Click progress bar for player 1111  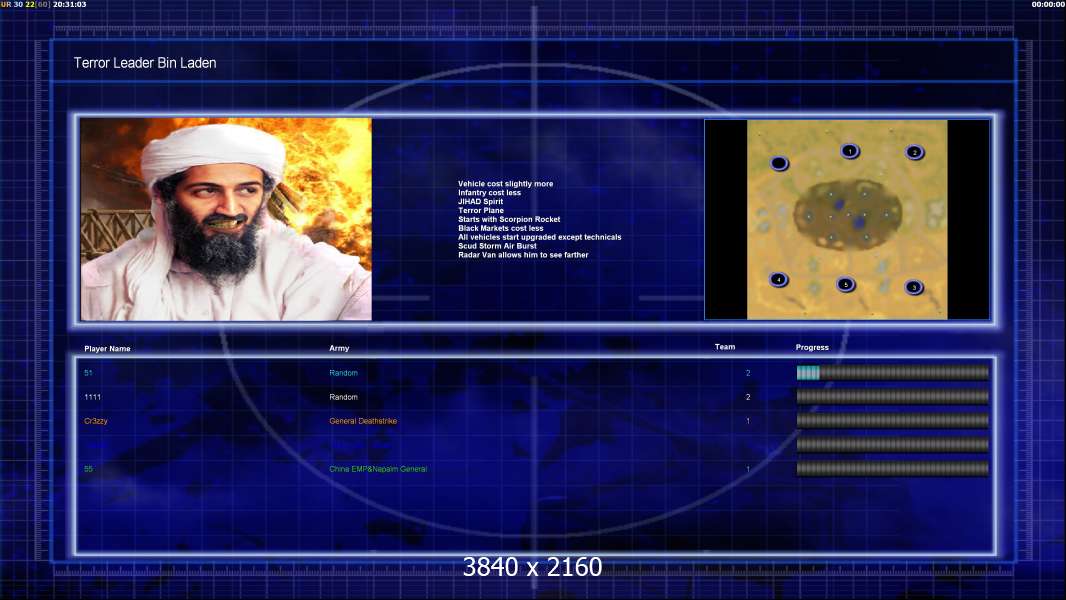(x=893, y=397)
